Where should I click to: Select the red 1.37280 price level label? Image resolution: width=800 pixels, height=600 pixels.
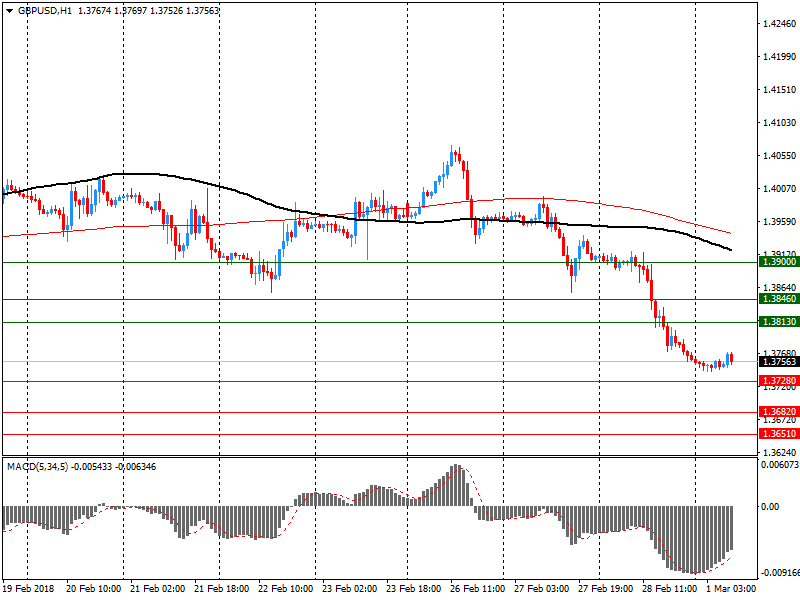pyautogui.click(x=778, y=381)
